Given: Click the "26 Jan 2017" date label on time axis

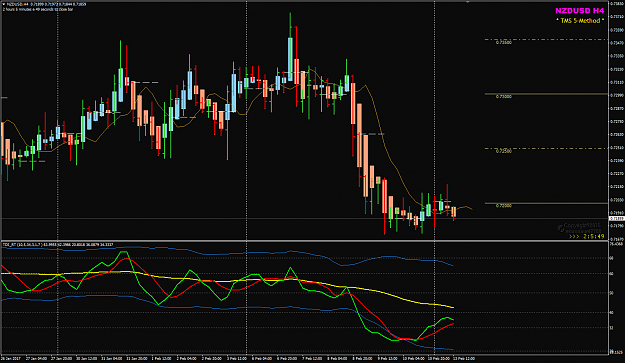Looking at the screenshot, I should pos(12,359).
